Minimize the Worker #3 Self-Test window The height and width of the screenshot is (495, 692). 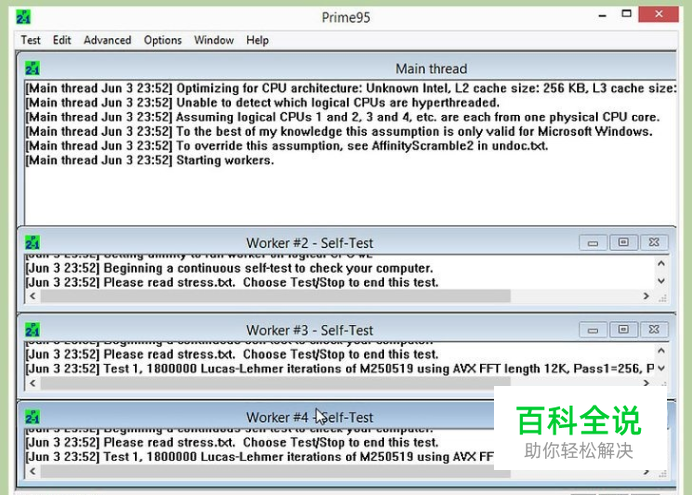coord(593,330)
